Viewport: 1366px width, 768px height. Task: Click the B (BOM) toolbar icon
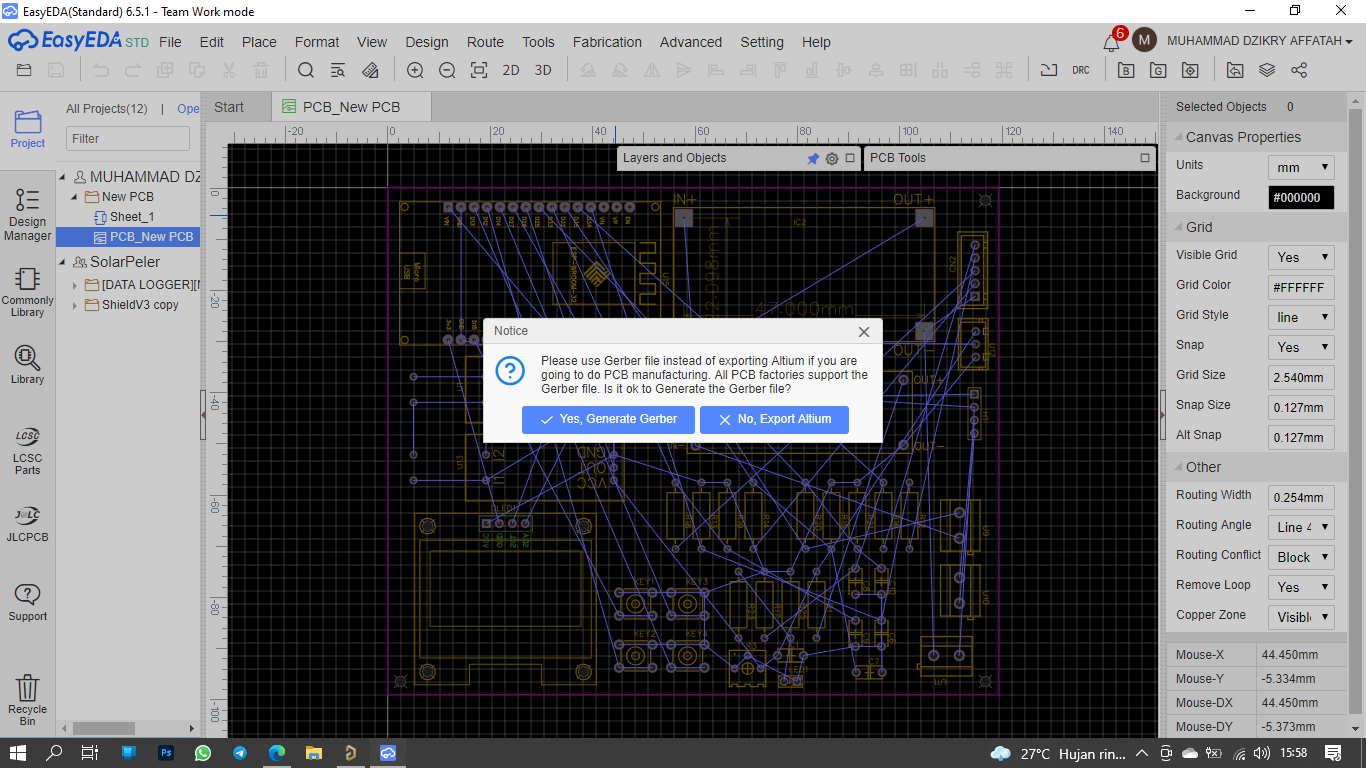coord(1126,70)
